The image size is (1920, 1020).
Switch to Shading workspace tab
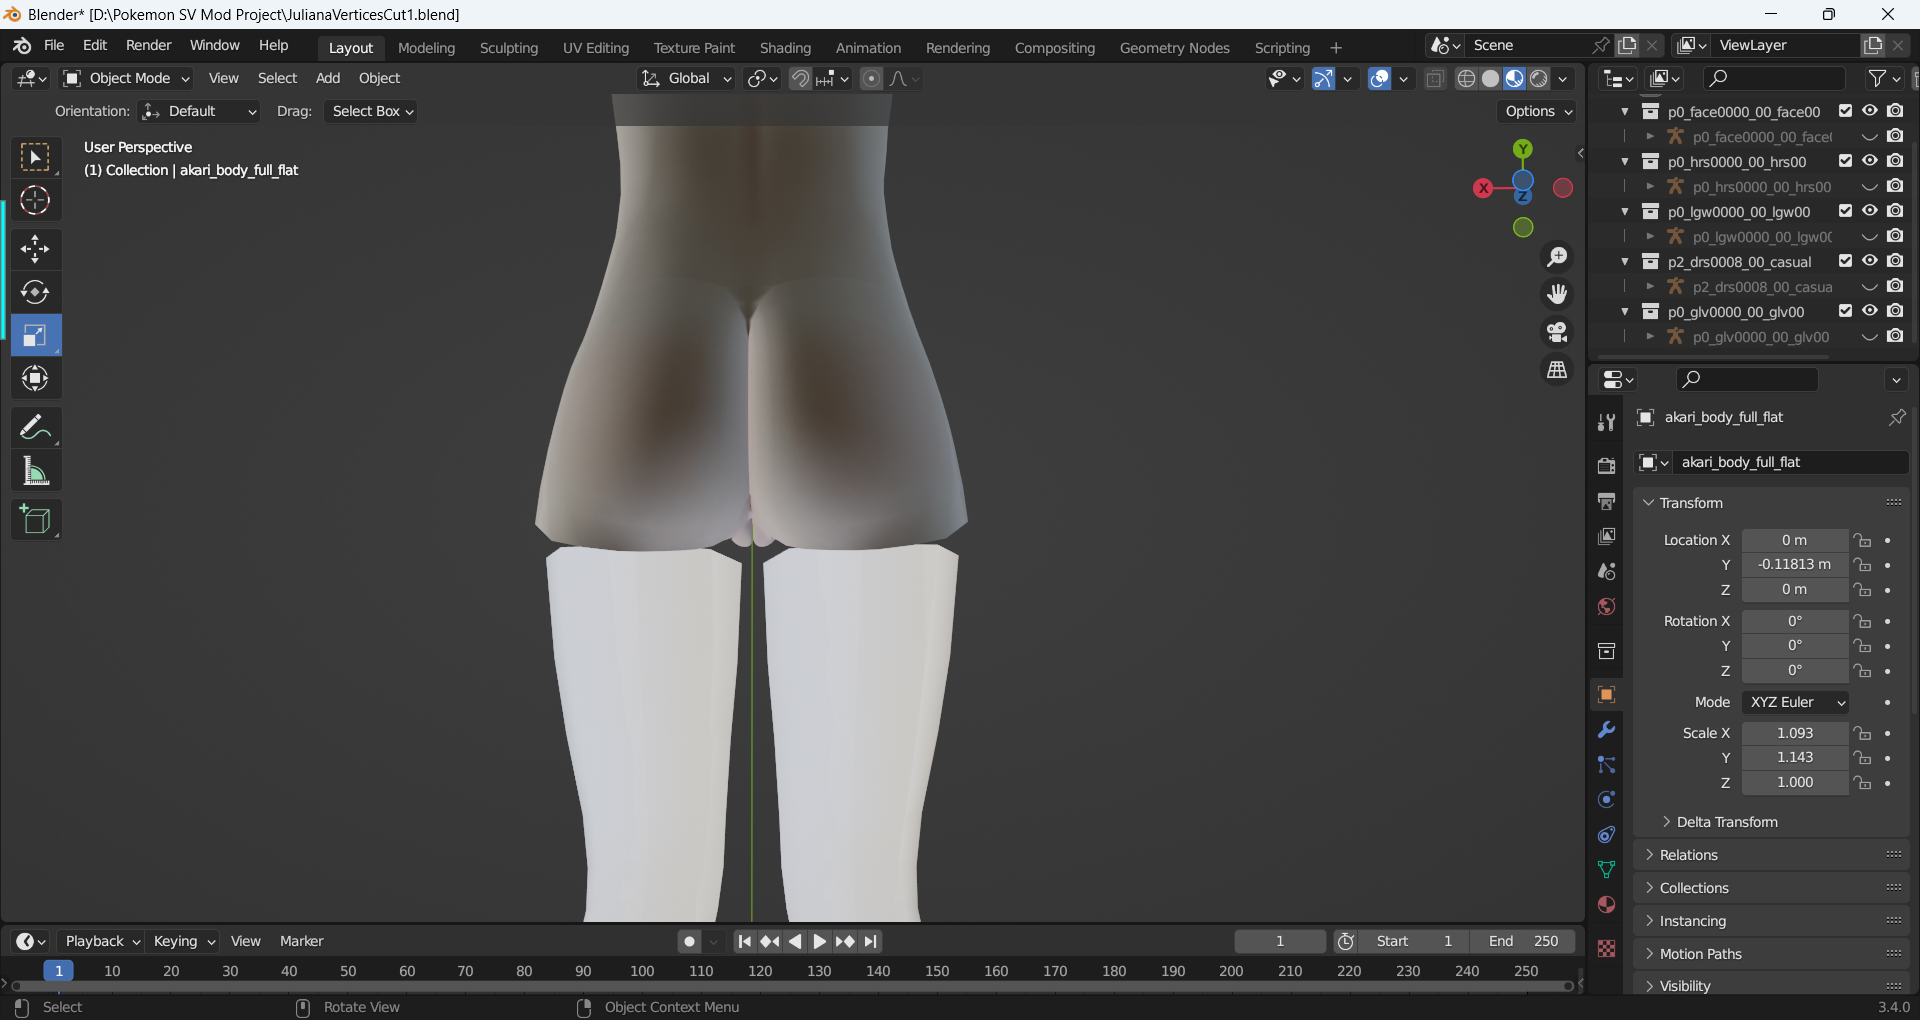[785, 48]
